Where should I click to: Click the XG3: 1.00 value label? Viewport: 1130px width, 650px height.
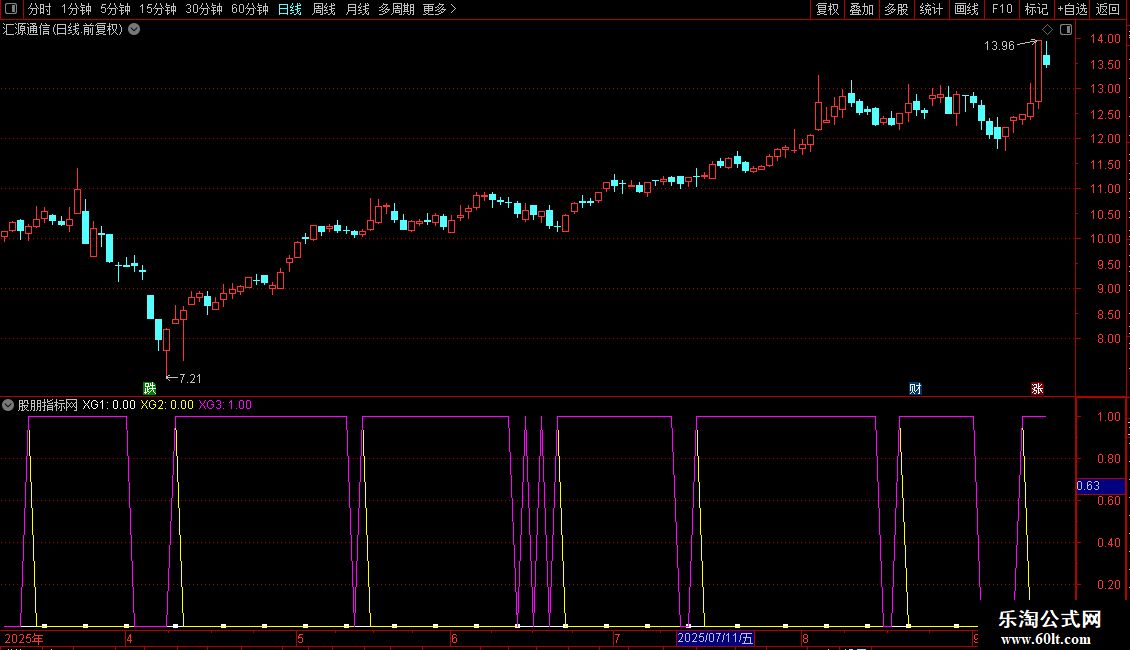point(225,405)
